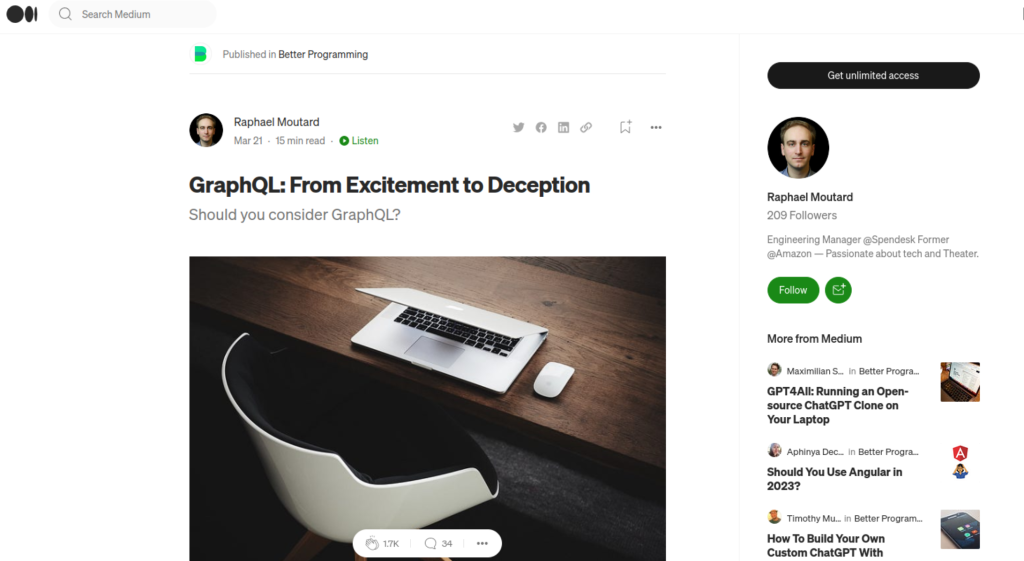Viewport: 1024px width, 561px height.
Task: Open the Better Programming publication link
Action: [323, 54]
